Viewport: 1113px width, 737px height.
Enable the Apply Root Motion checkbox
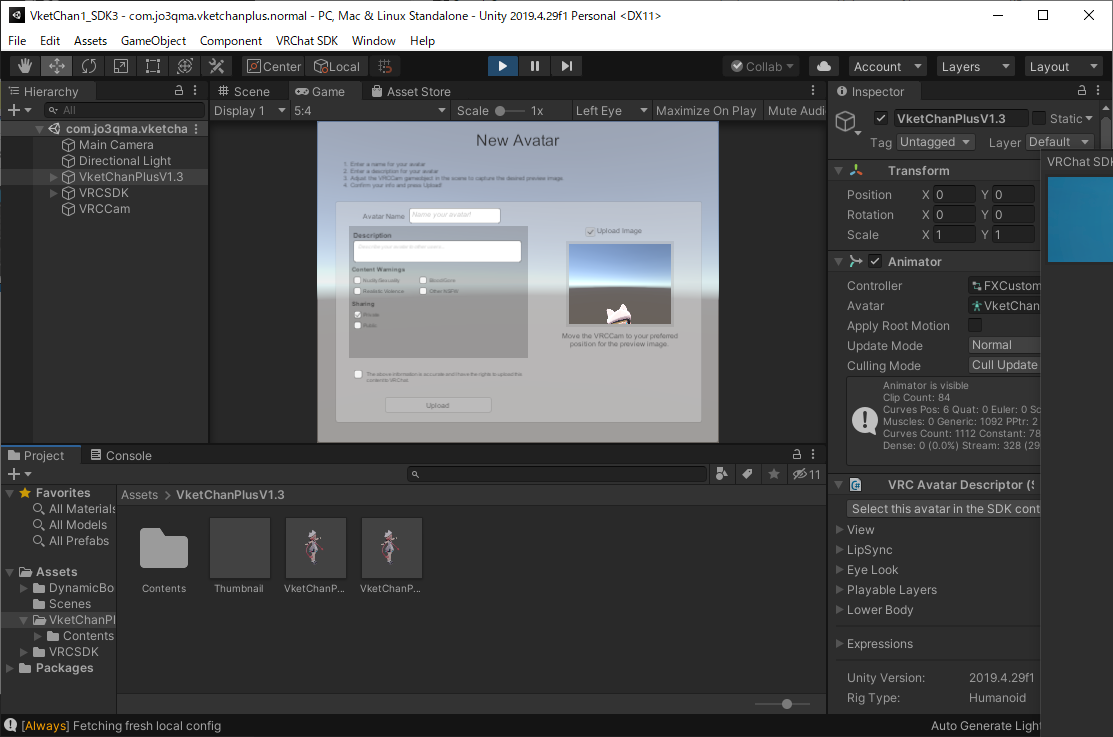click(975, 326)
